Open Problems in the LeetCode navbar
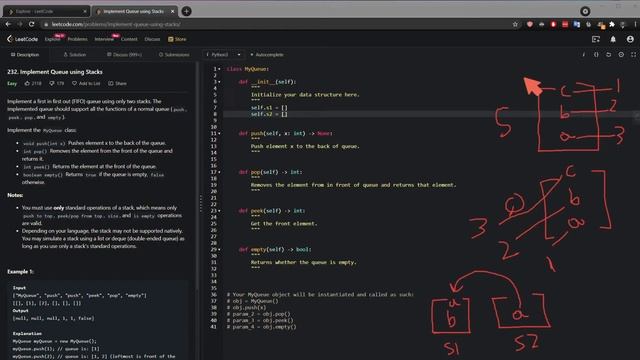 [x=78, y=39]
